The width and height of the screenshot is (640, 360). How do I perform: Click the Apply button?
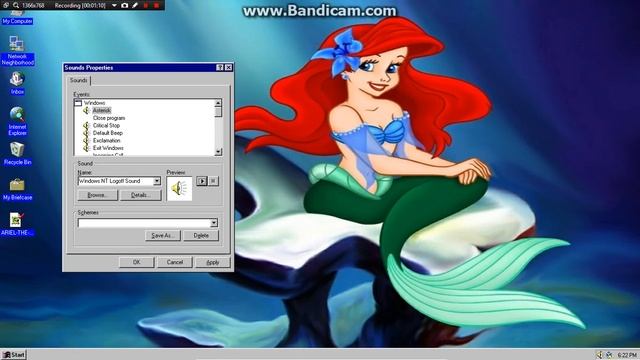(x=213, y=262)
